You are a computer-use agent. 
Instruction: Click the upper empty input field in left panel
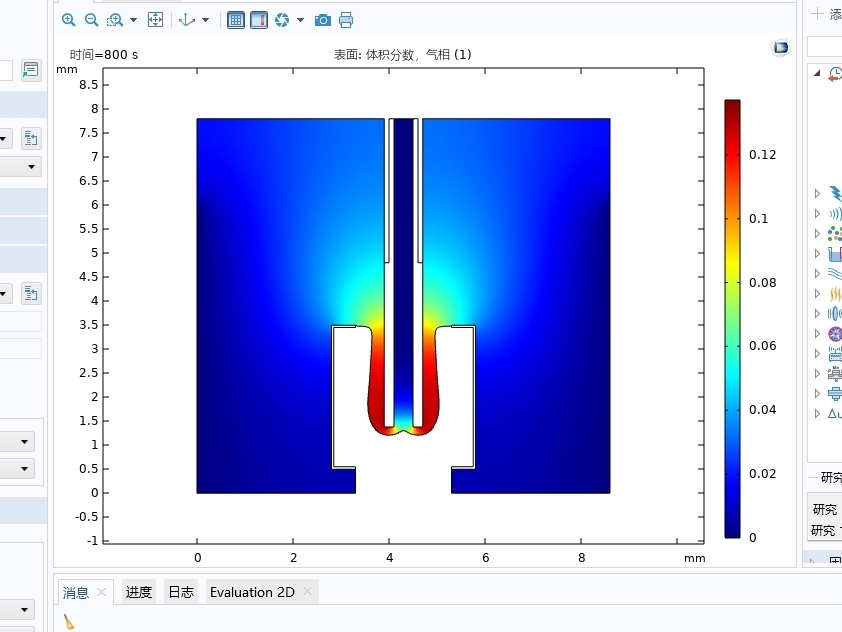[20, 321]
